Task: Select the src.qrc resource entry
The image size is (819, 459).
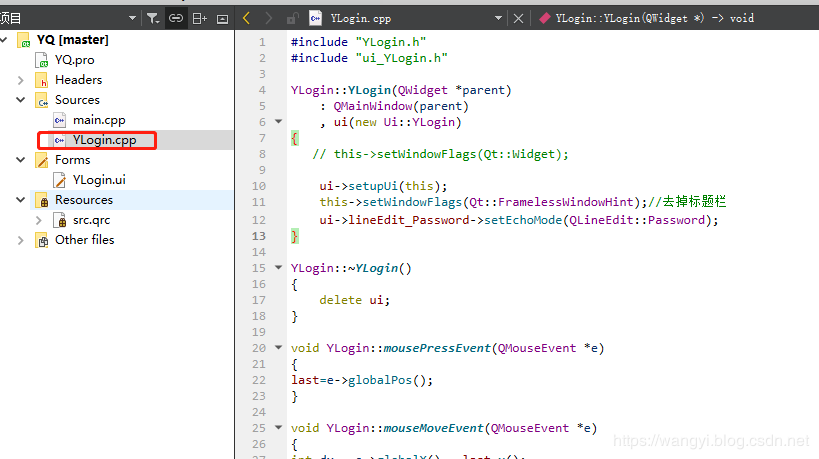Action: (x=91, y=220)
